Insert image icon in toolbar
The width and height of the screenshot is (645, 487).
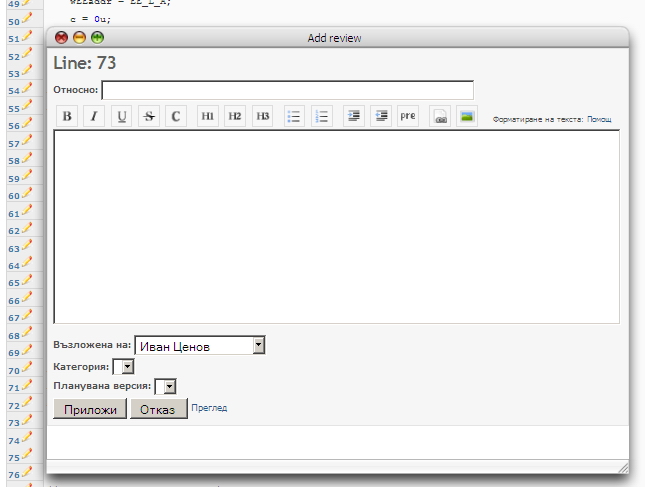click(467, 116)
